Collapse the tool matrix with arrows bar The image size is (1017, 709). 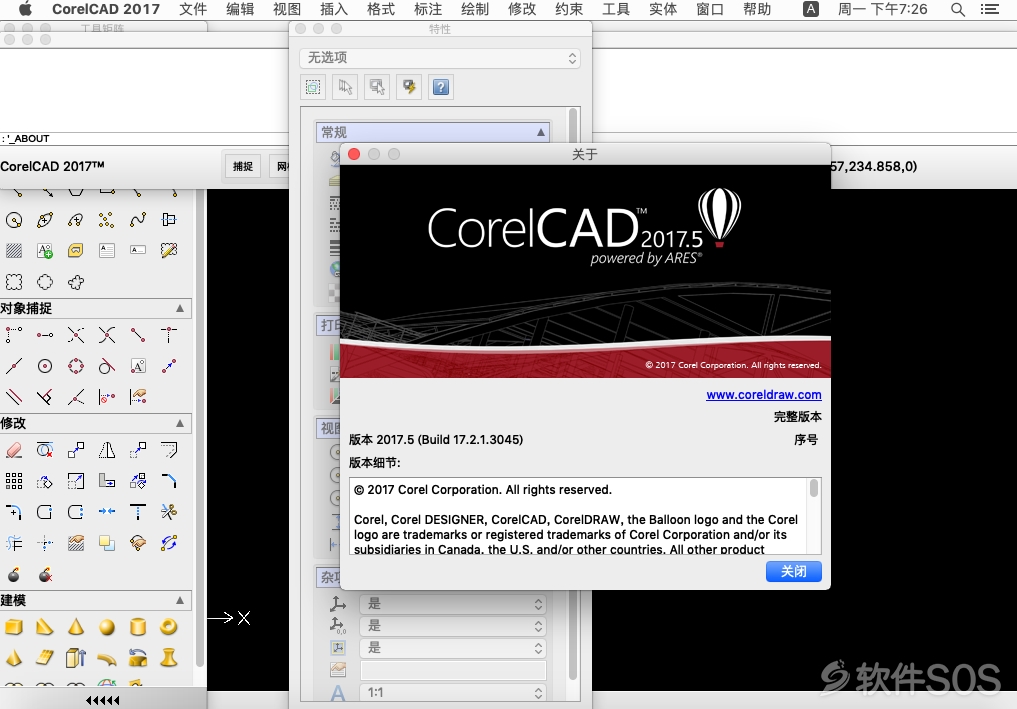103,700
